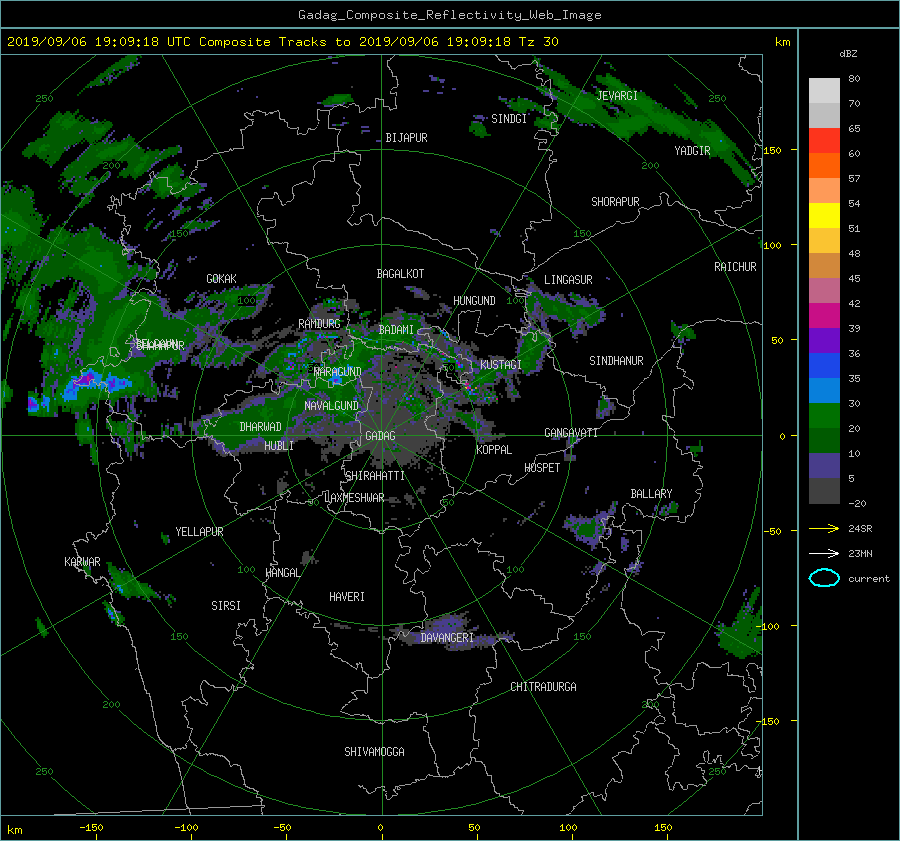Click the HUNGUND label
The width and height of the screenshot is (900, 841).
(x=474, y=301)
